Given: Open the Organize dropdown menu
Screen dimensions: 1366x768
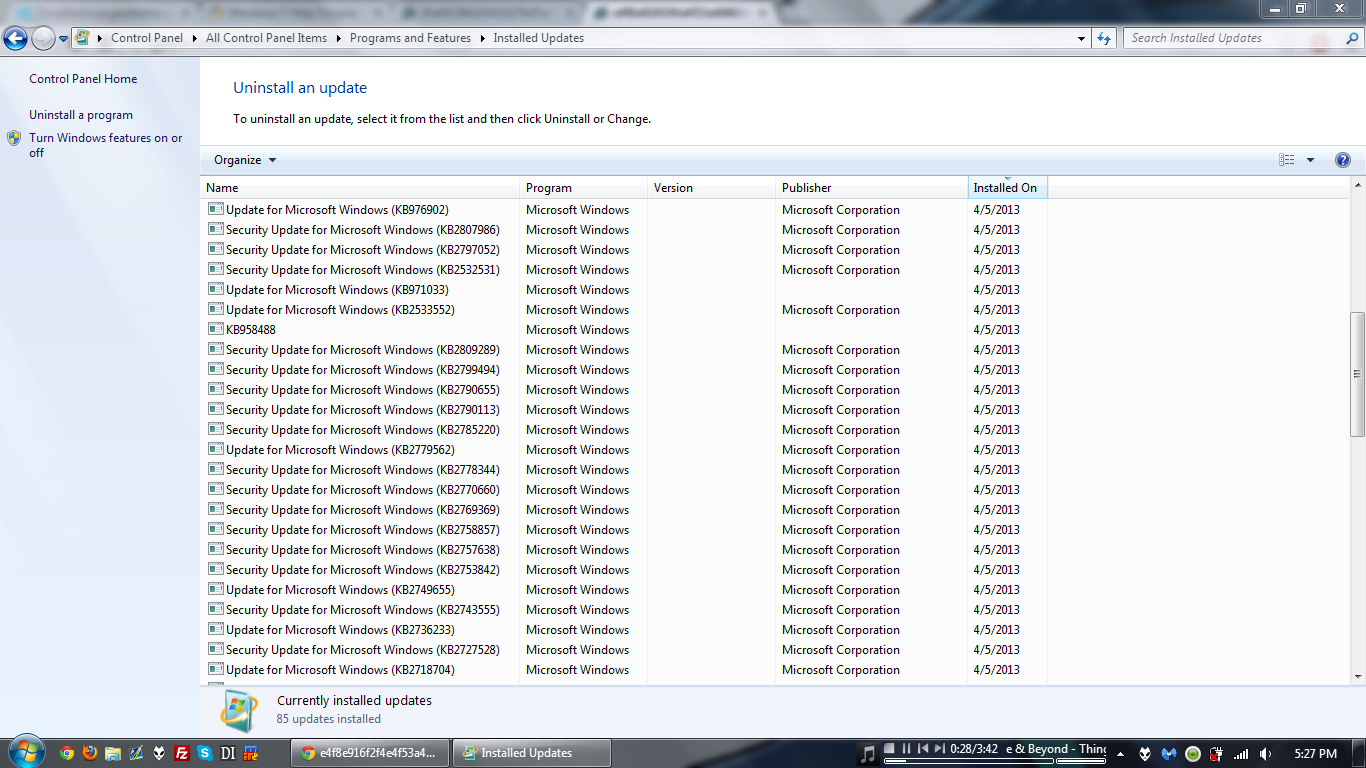Looking at the screenshot, I should pyautogui.click(x=245, y=160).
